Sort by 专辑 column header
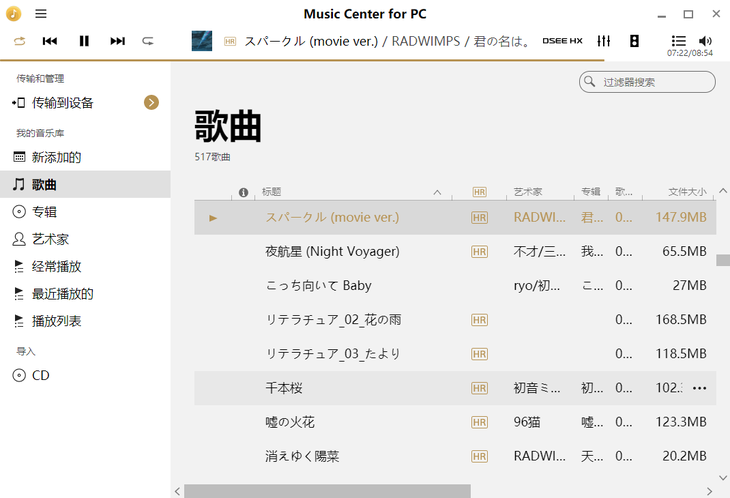This screenshot has height=498, width=730. click(591, 192)
